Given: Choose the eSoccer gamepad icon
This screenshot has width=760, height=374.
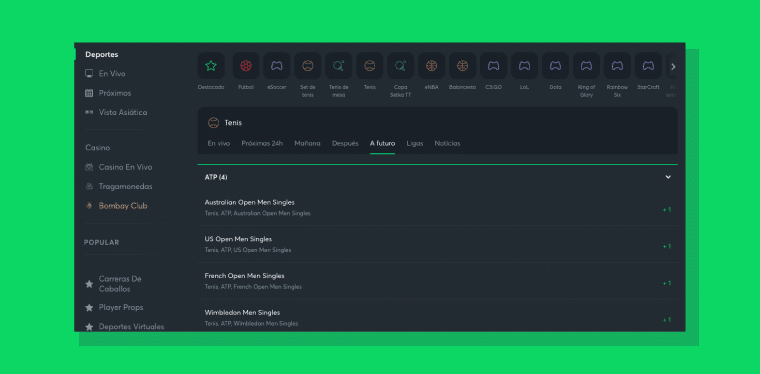Looking at the screenshot, I should pos(277,66).
